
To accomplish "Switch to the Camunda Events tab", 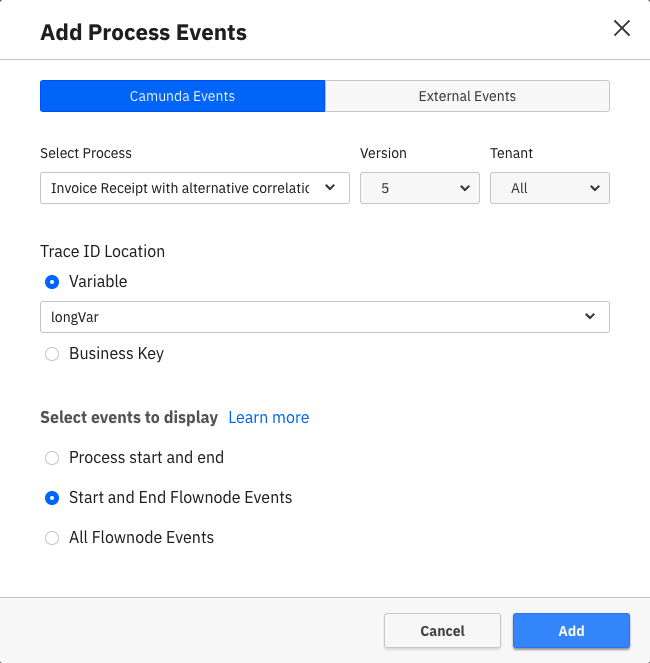I will 182,96.
